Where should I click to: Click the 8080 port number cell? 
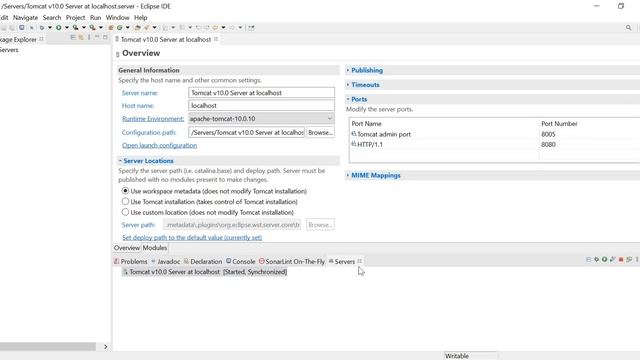(x=548, y=144)
